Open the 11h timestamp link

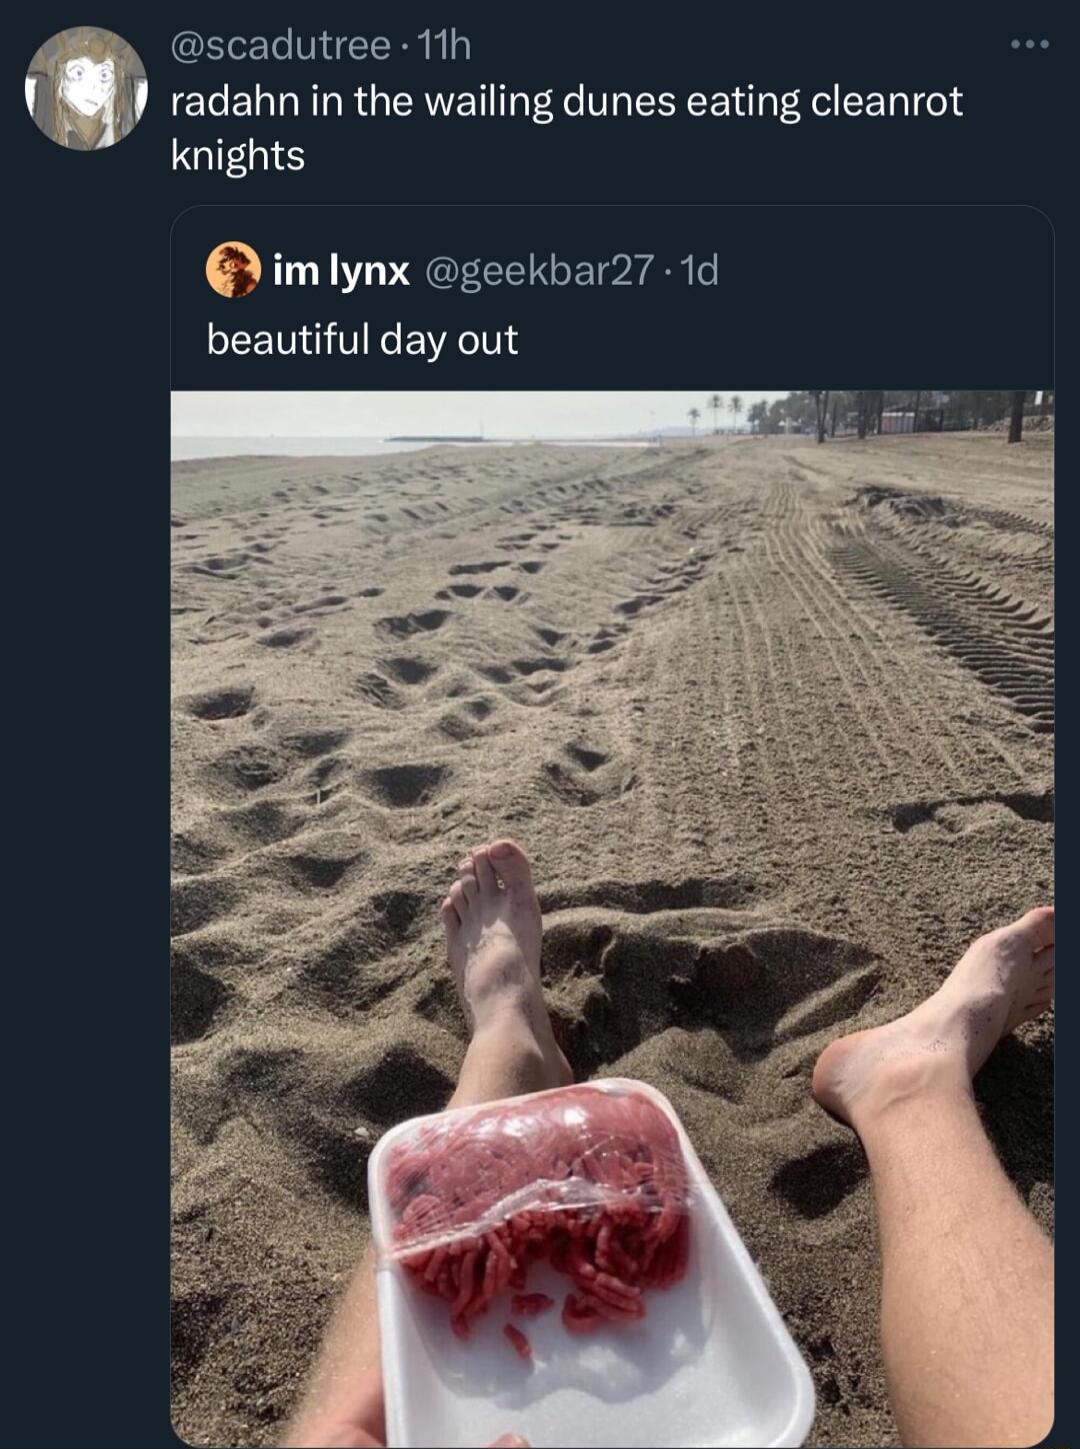[x=443, y=45]
